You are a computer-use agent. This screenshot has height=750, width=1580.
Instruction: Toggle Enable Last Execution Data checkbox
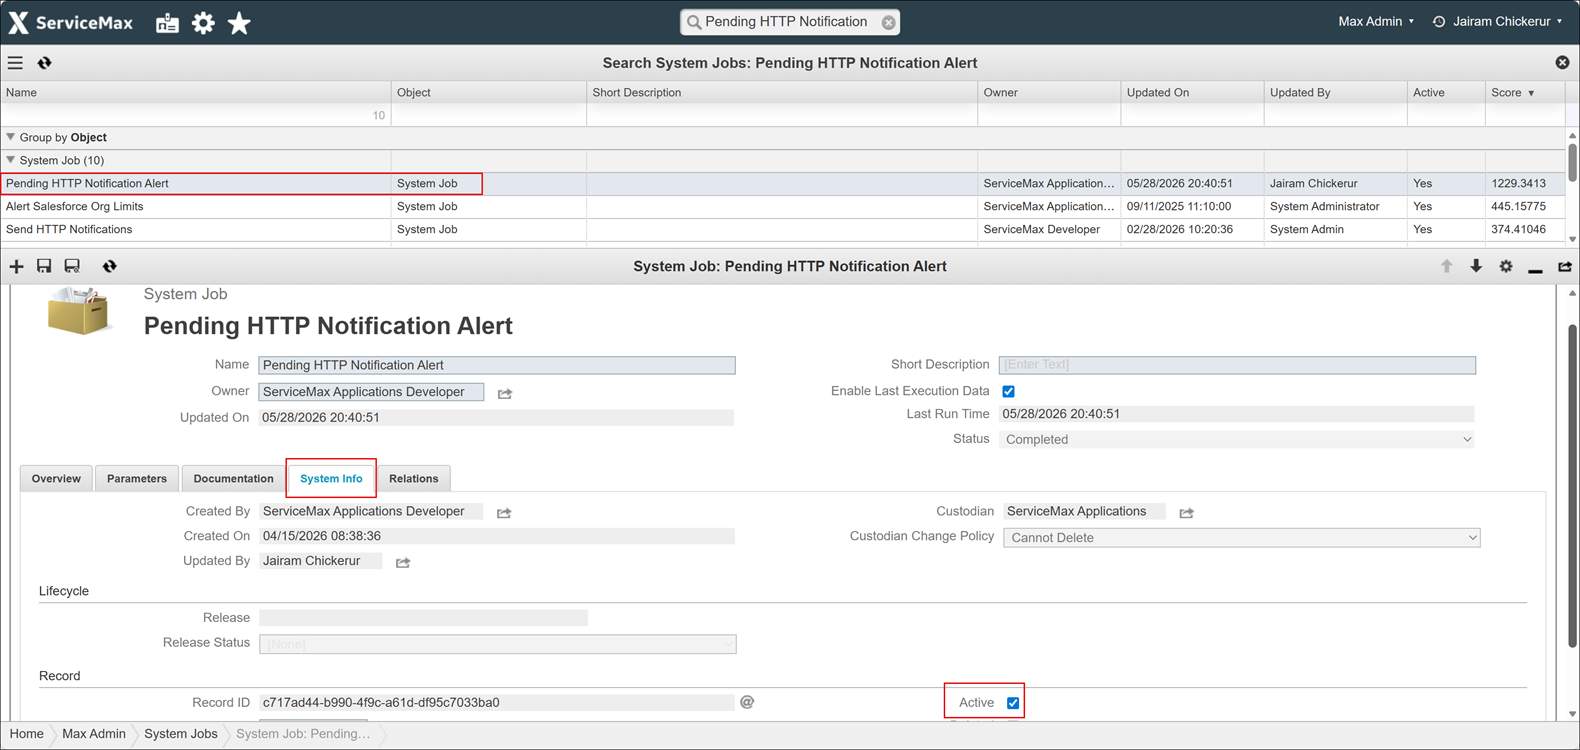click(1008, 392)
